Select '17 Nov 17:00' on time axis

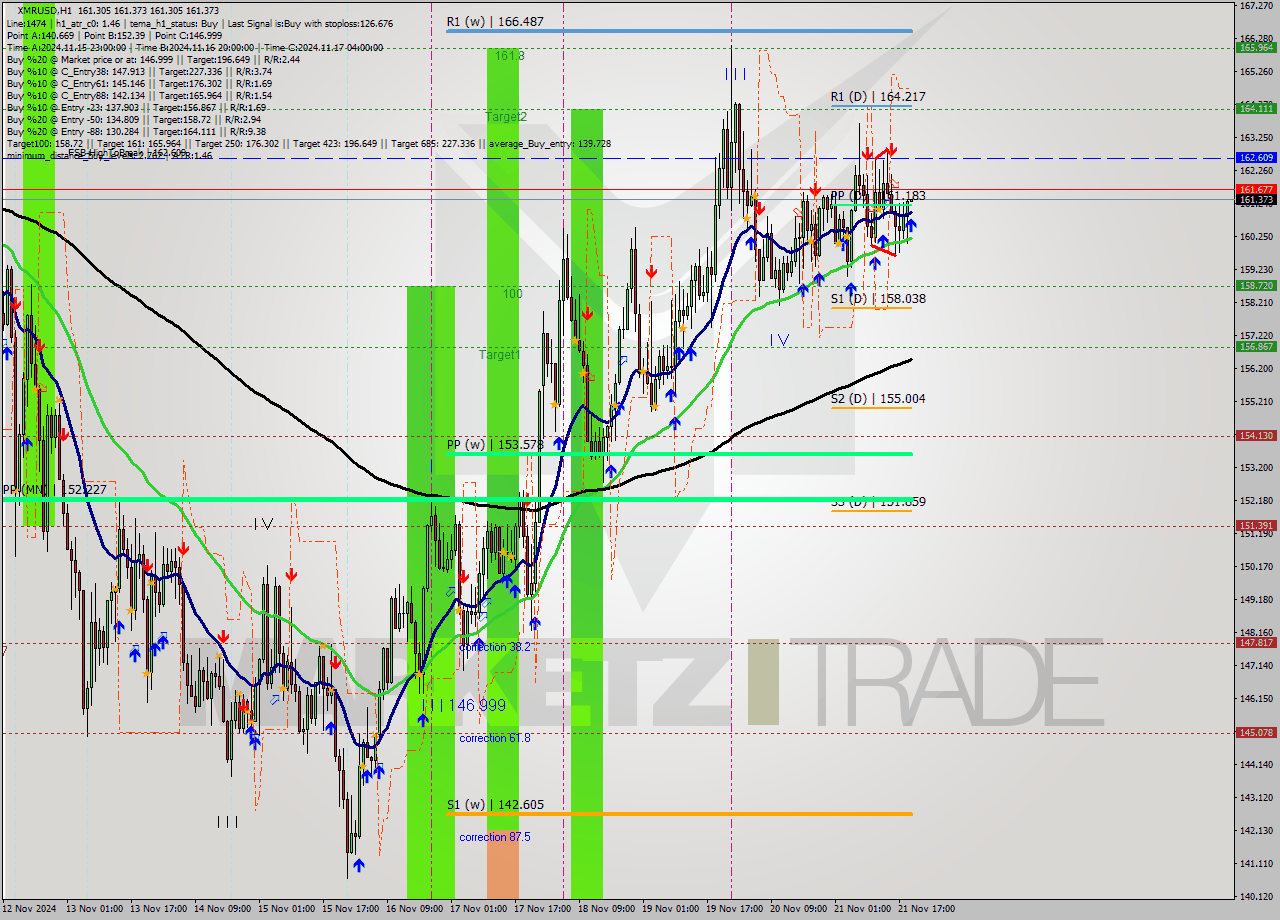point(543,909)
